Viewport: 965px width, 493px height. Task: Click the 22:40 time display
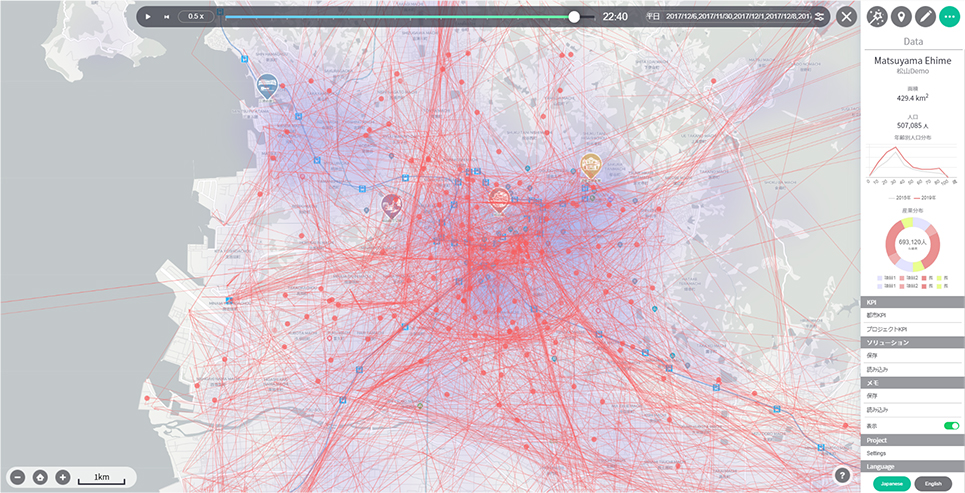[x=615, y=17]
